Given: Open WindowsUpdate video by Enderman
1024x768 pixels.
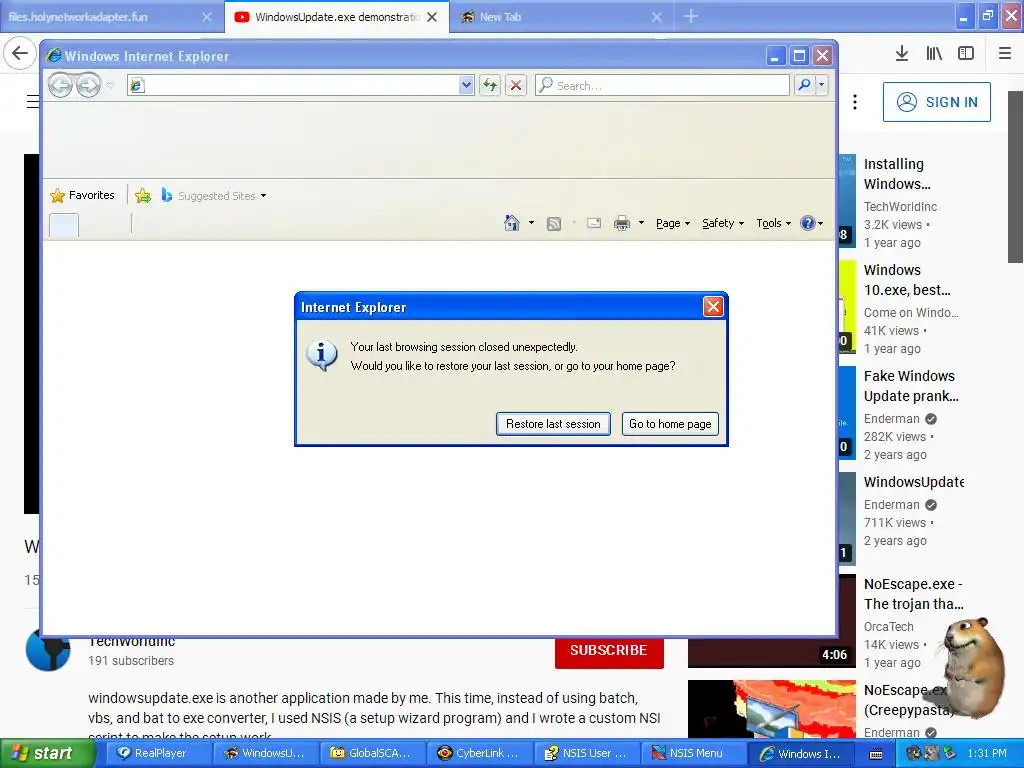Looking at the screenshot, I should [x=914, y=482].
